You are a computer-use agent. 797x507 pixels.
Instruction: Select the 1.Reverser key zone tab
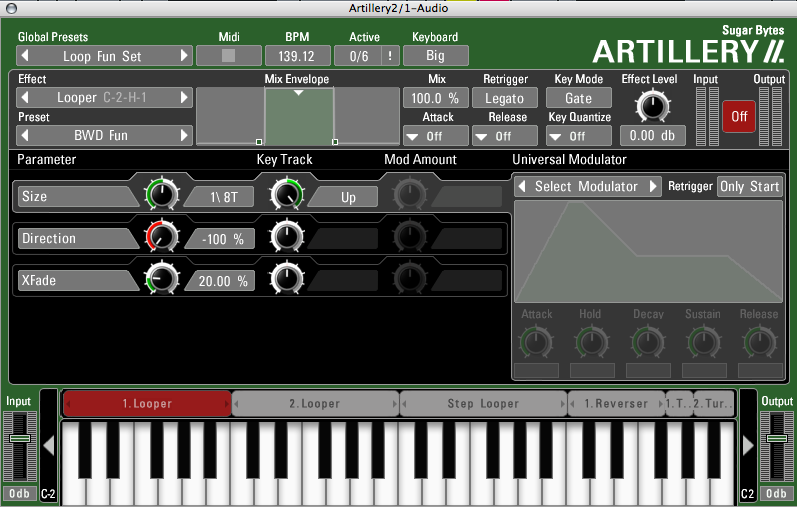coord(616,404)
